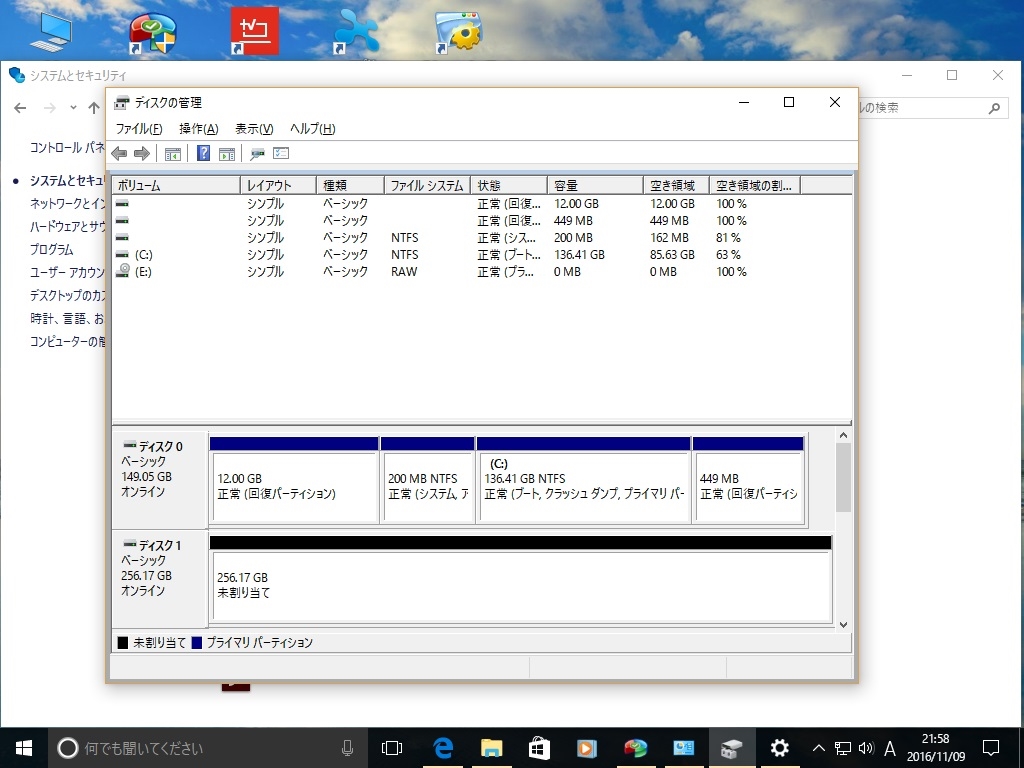Click the Forward arrow in Disk Management toolbar
1024x768 pixels.
141,153
